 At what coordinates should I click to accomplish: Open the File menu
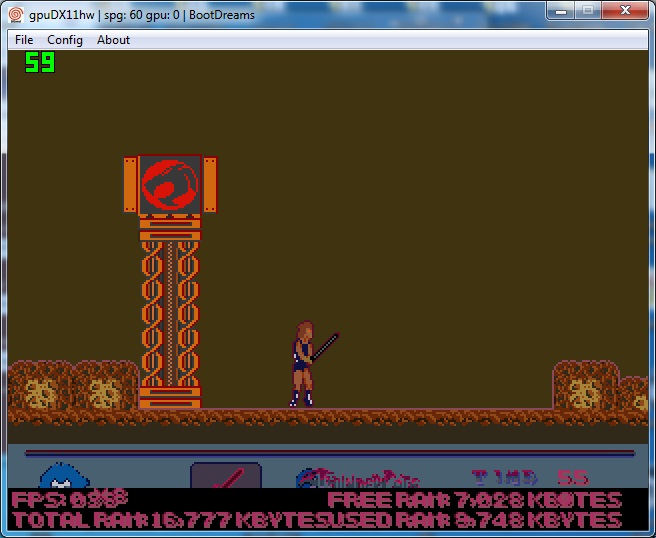[x=24, y=40]
